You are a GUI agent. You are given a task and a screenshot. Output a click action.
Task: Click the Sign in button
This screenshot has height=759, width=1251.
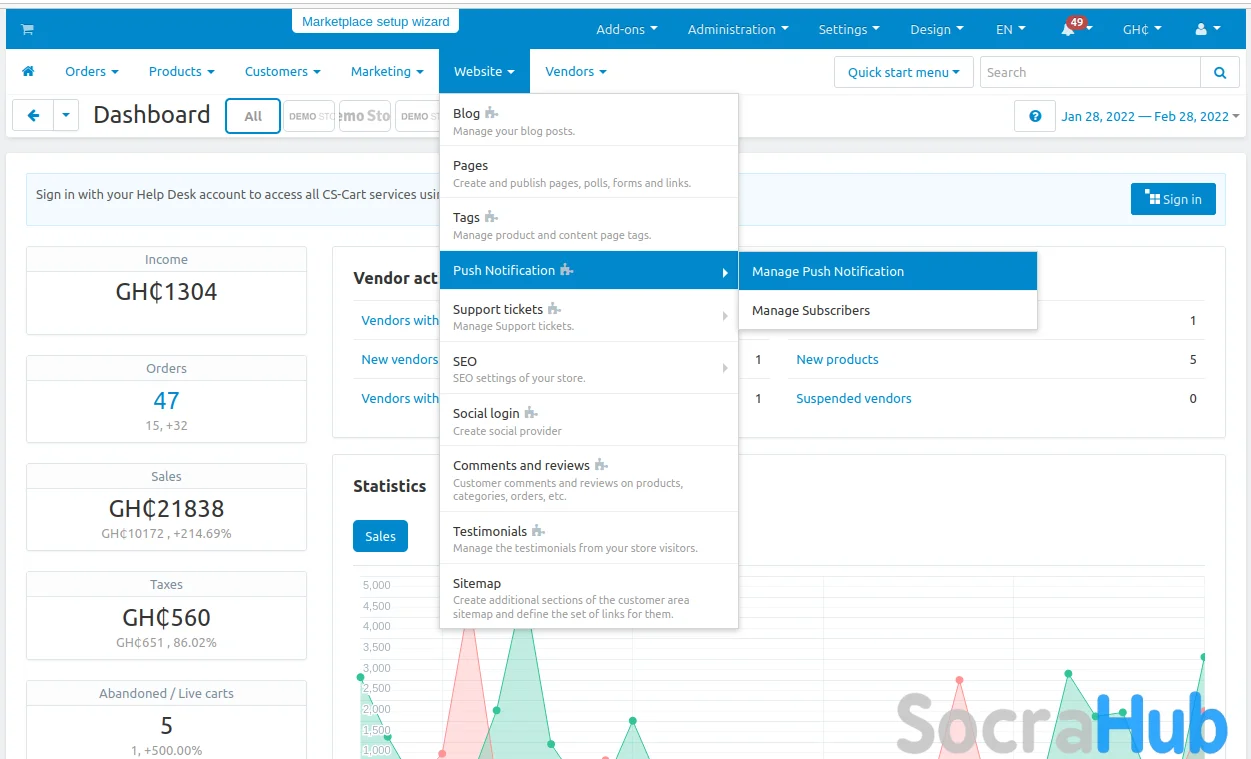[1173, 199]
